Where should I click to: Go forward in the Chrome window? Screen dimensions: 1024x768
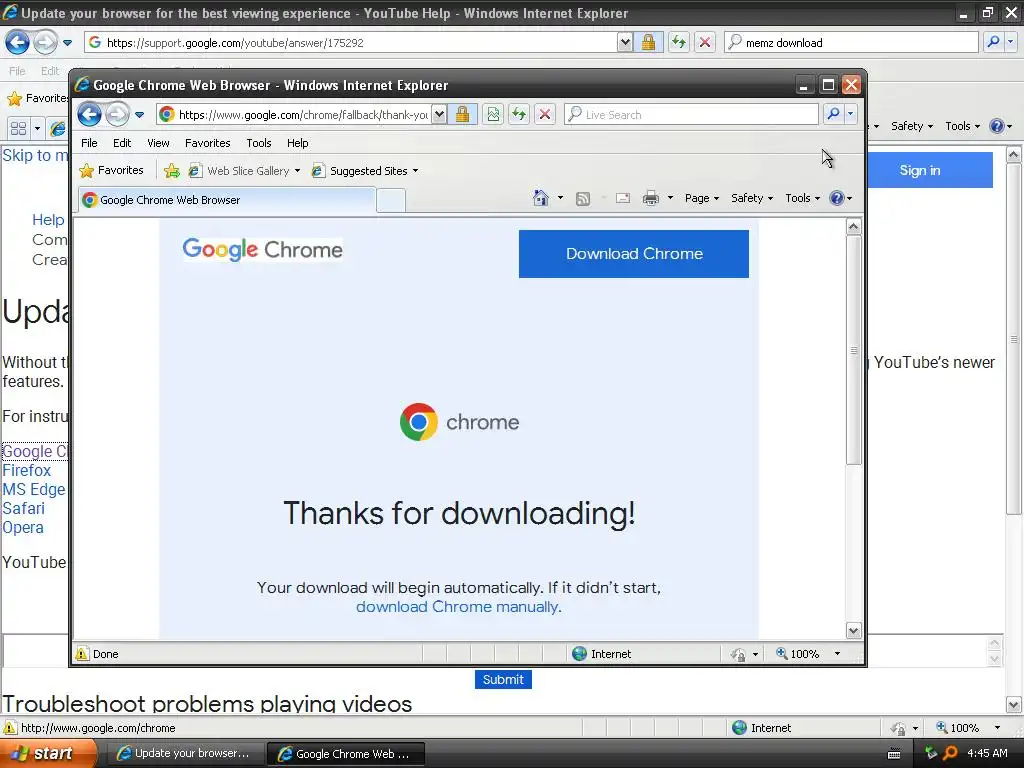[118, 114]
